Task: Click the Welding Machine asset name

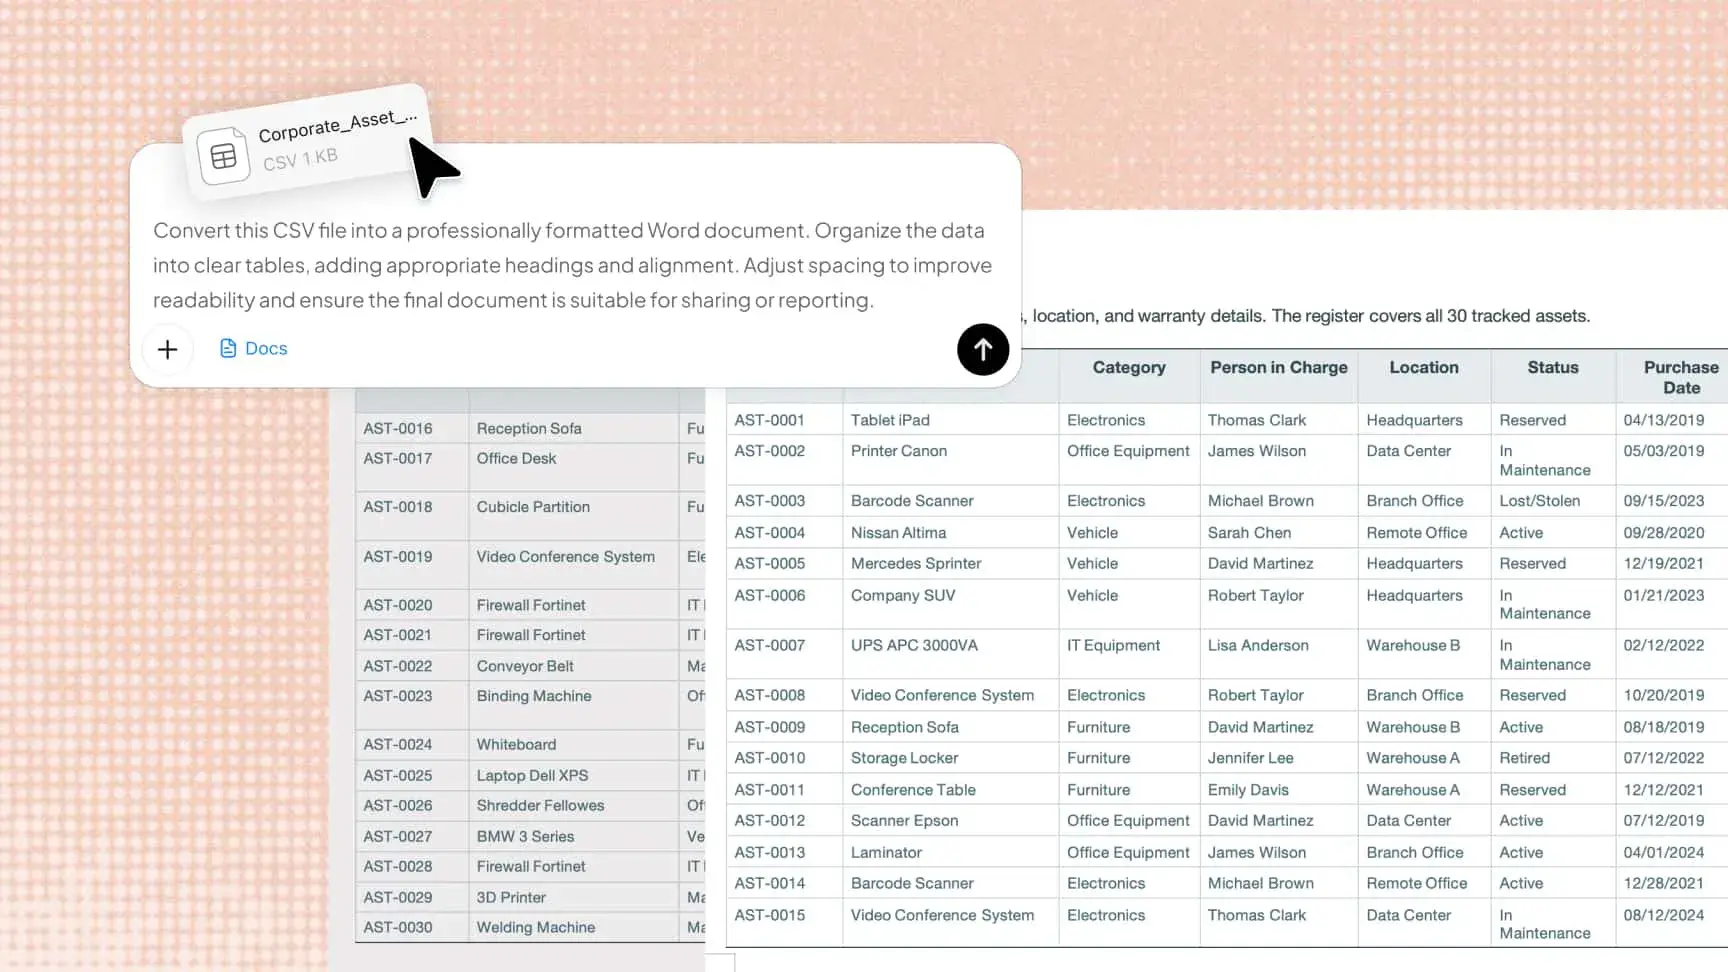Action: [536, 928]
